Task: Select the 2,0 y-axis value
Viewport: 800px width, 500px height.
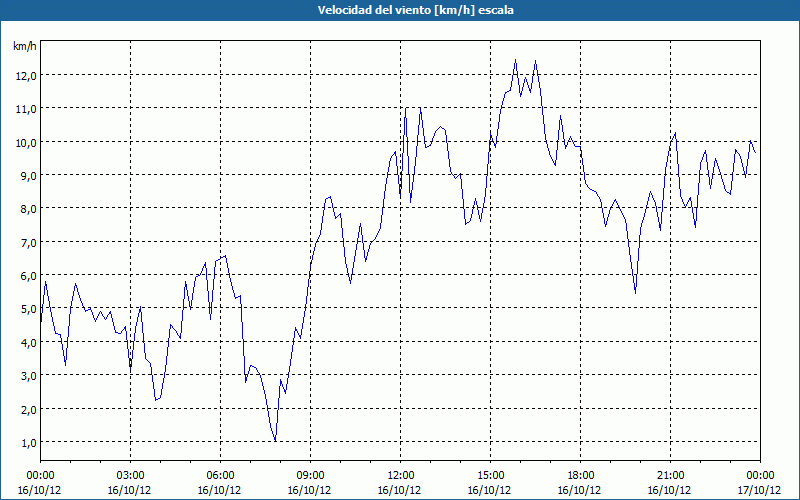Action: (29, 409)
